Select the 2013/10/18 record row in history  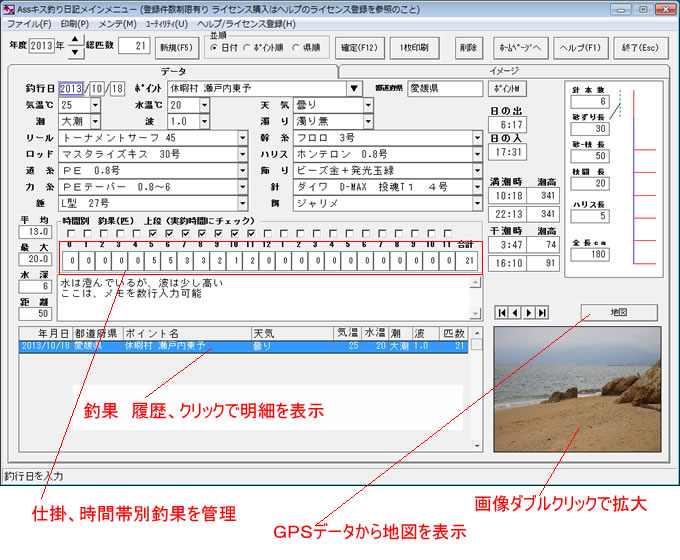click(240, 346)
